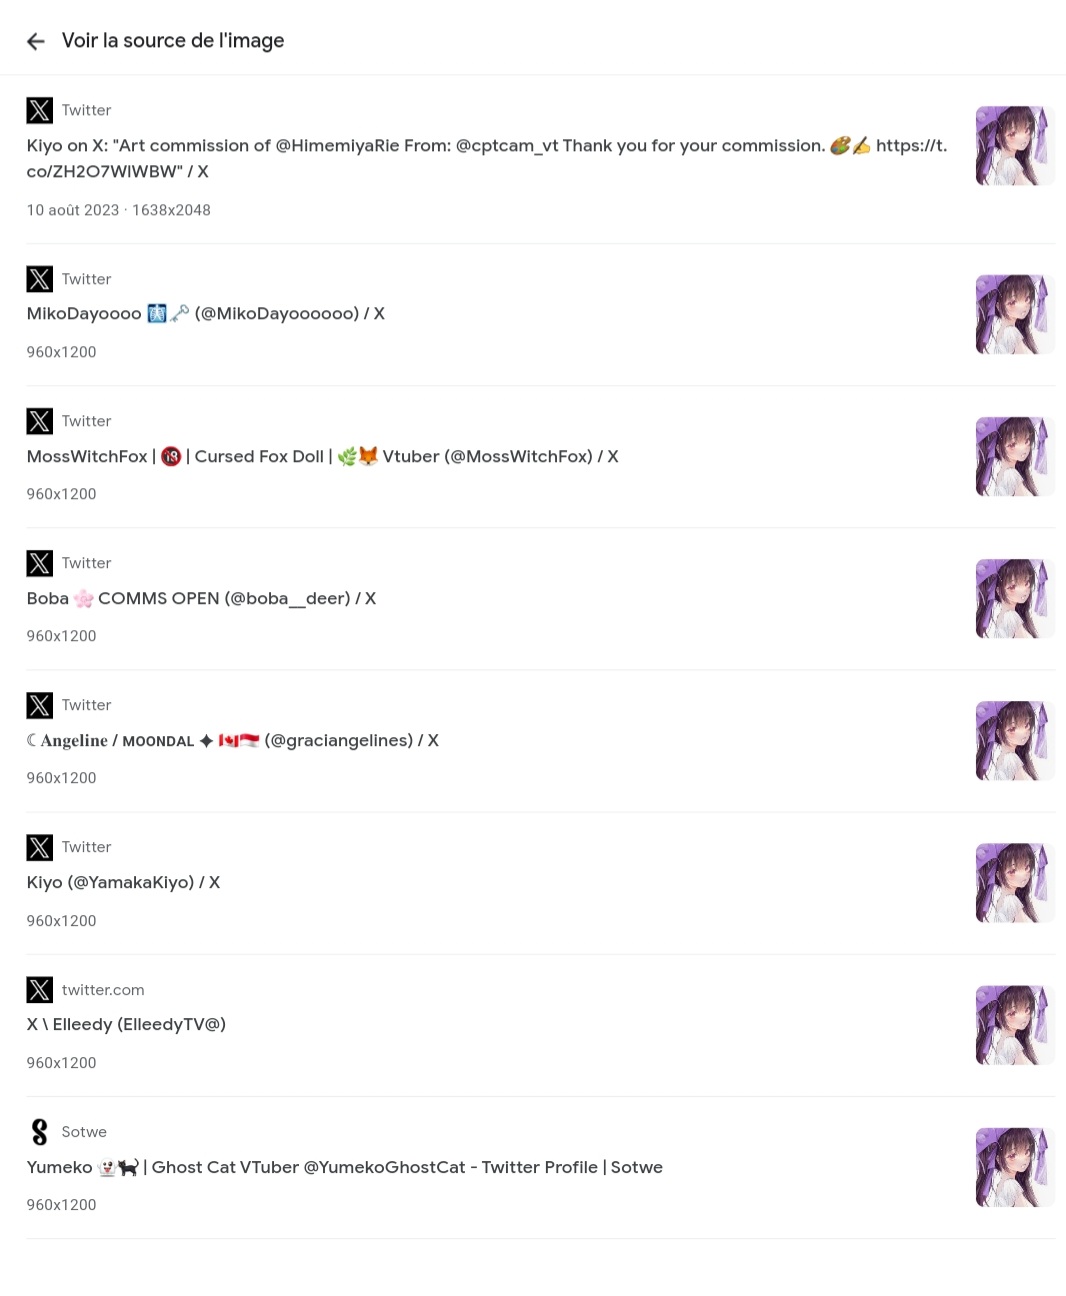Open Angeline (@graciangelines) profile link
Image resolution: width=1066 pixels, height=1296 pixels.
pyautogui.click(x=233, y=740)
